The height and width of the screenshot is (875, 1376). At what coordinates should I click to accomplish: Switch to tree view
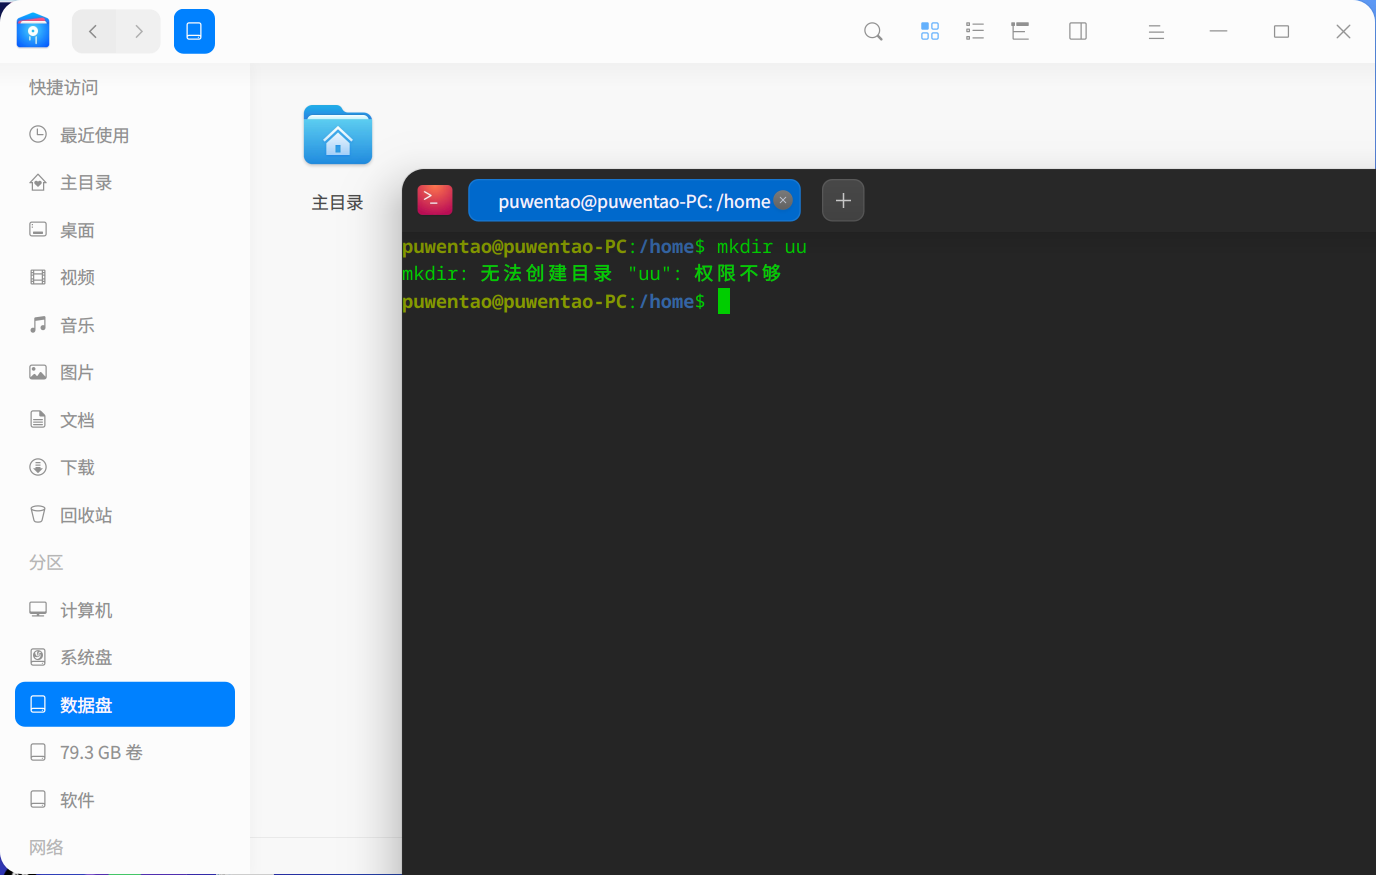[x=1020, y=32]
